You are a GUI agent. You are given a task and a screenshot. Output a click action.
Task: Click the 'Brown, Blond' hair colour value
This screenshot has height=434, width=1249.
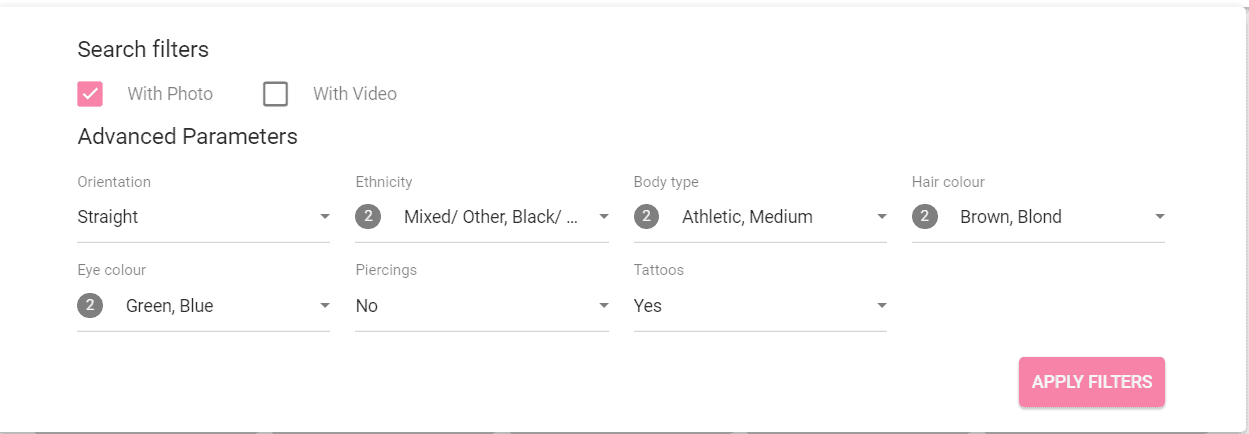click(1011, 217)
